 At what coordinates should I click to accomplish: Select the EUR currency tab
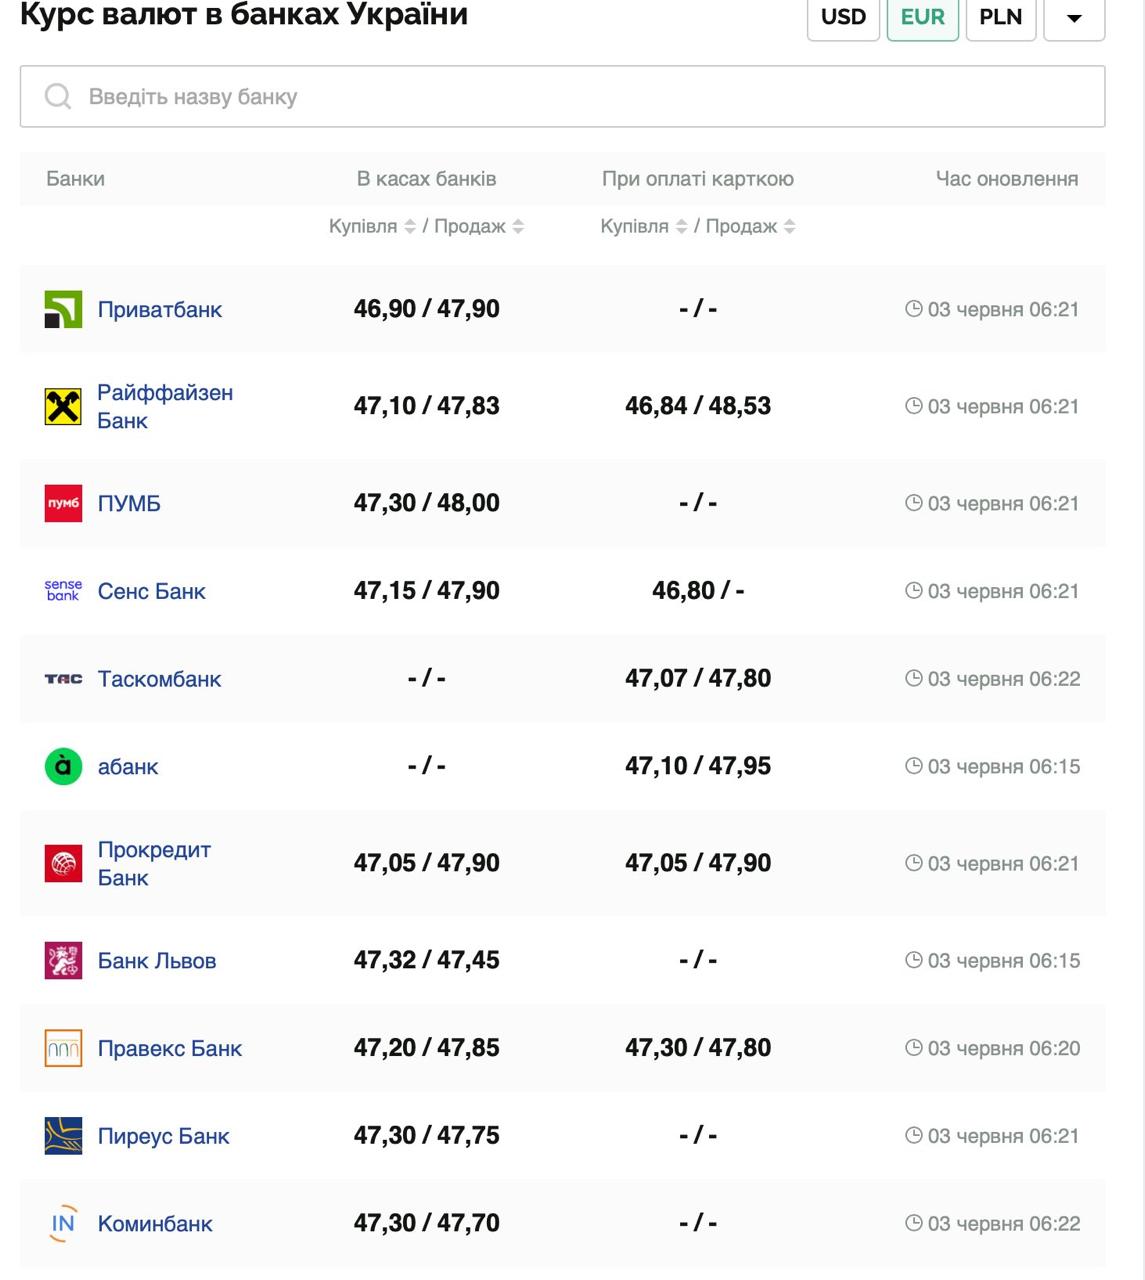coord(922,18)
